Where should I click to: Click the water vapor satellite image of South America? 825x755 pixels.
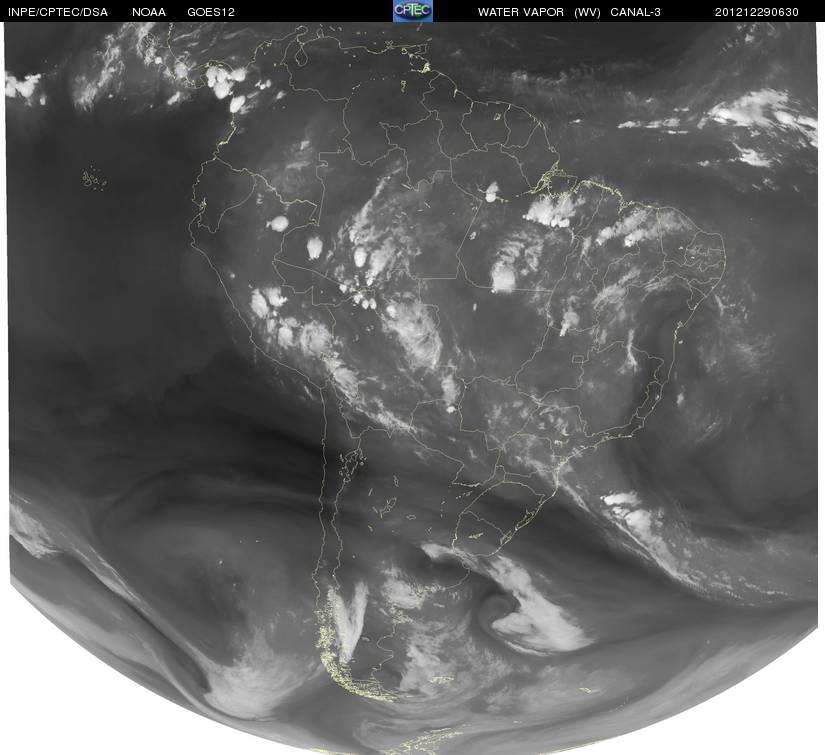(x=413, y=388)
